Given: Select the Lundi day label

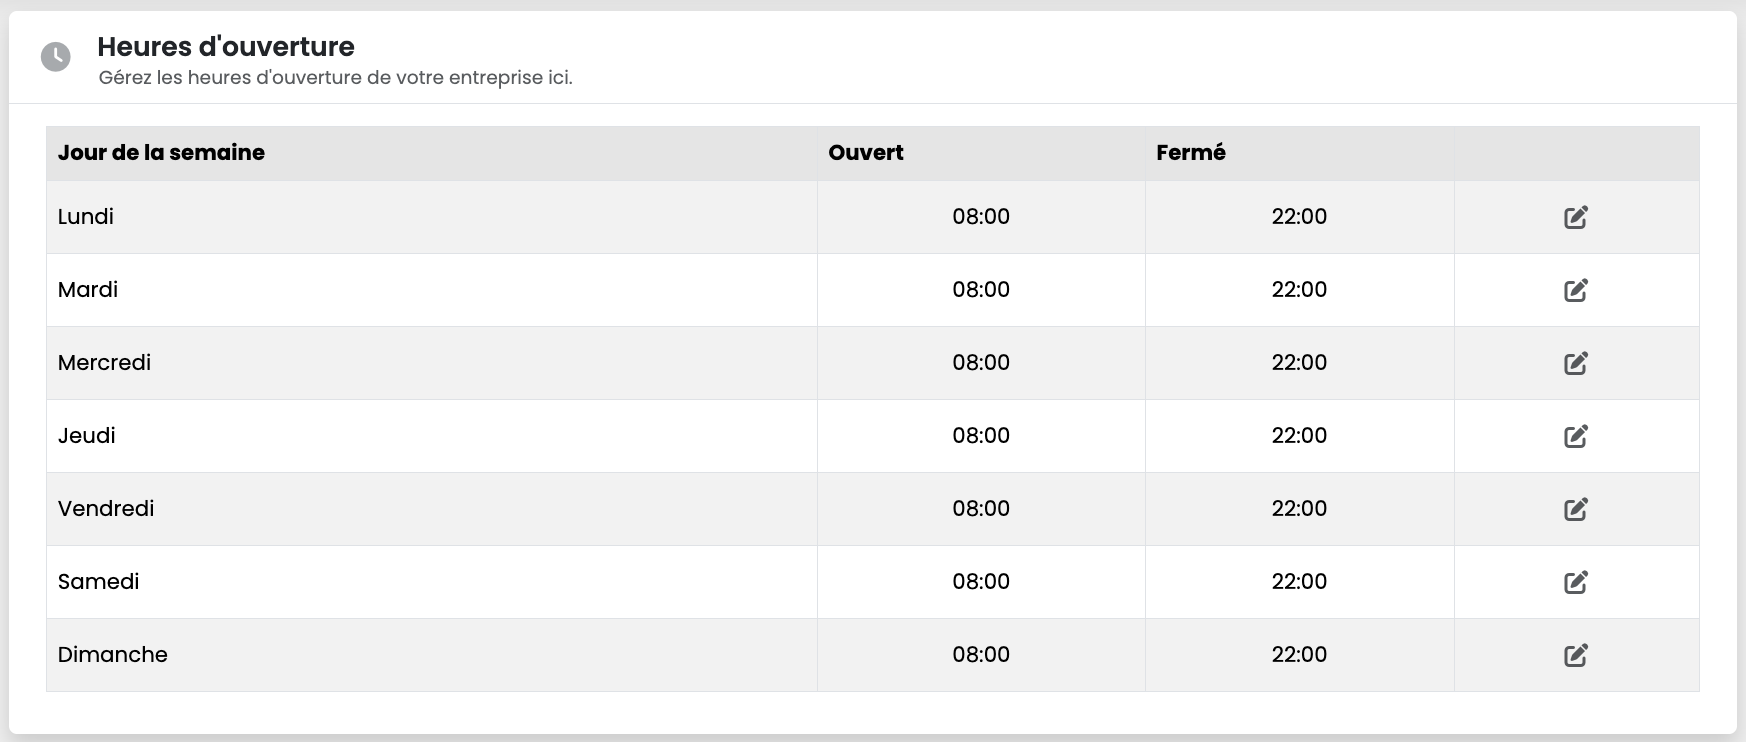Looking at the screenshot, I should coord(86,216).
